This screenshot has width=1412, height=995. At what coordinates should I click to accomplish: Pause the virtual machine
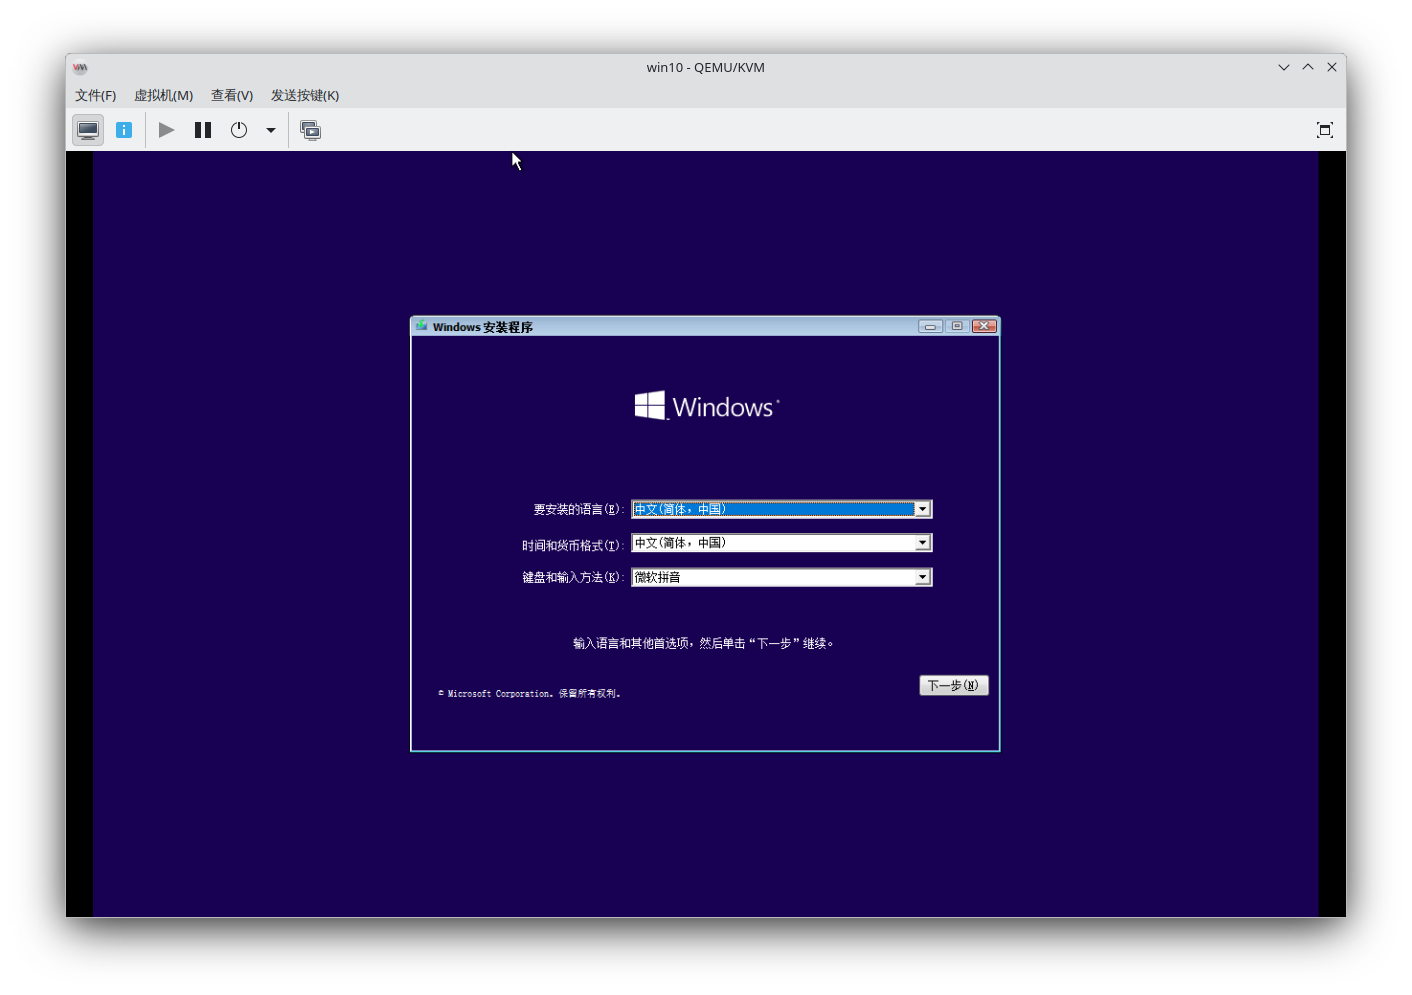pyautogui.click(x=203, y=130)
